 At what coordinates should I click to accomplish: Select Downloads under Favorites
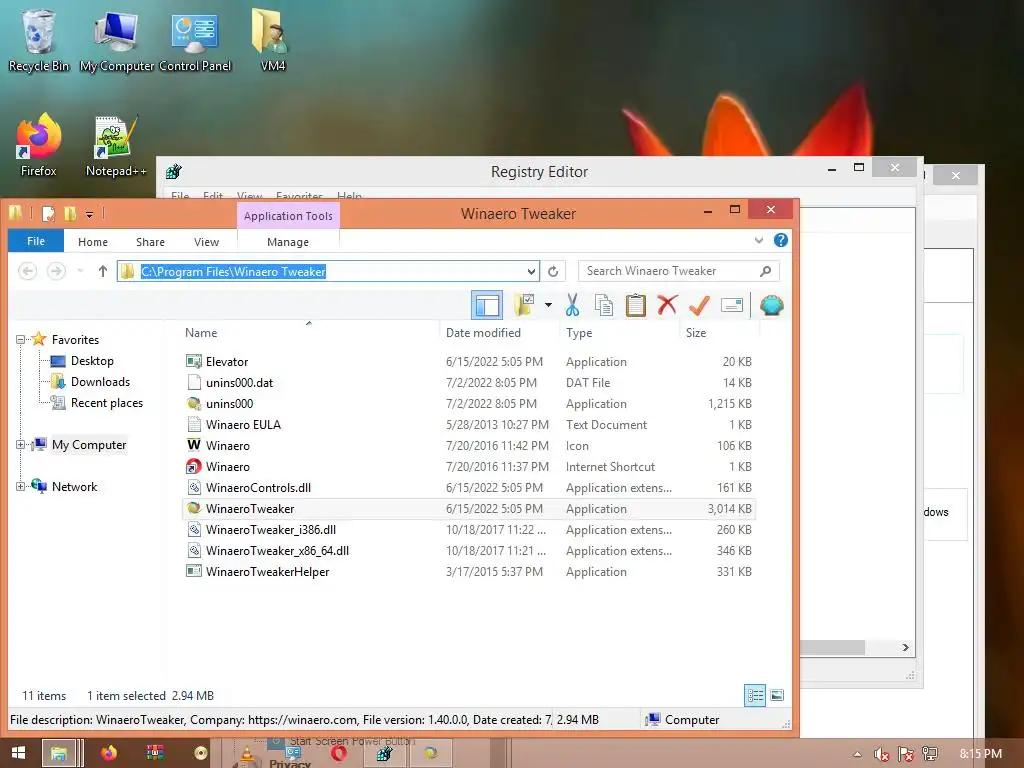click(x=100, y=381)
